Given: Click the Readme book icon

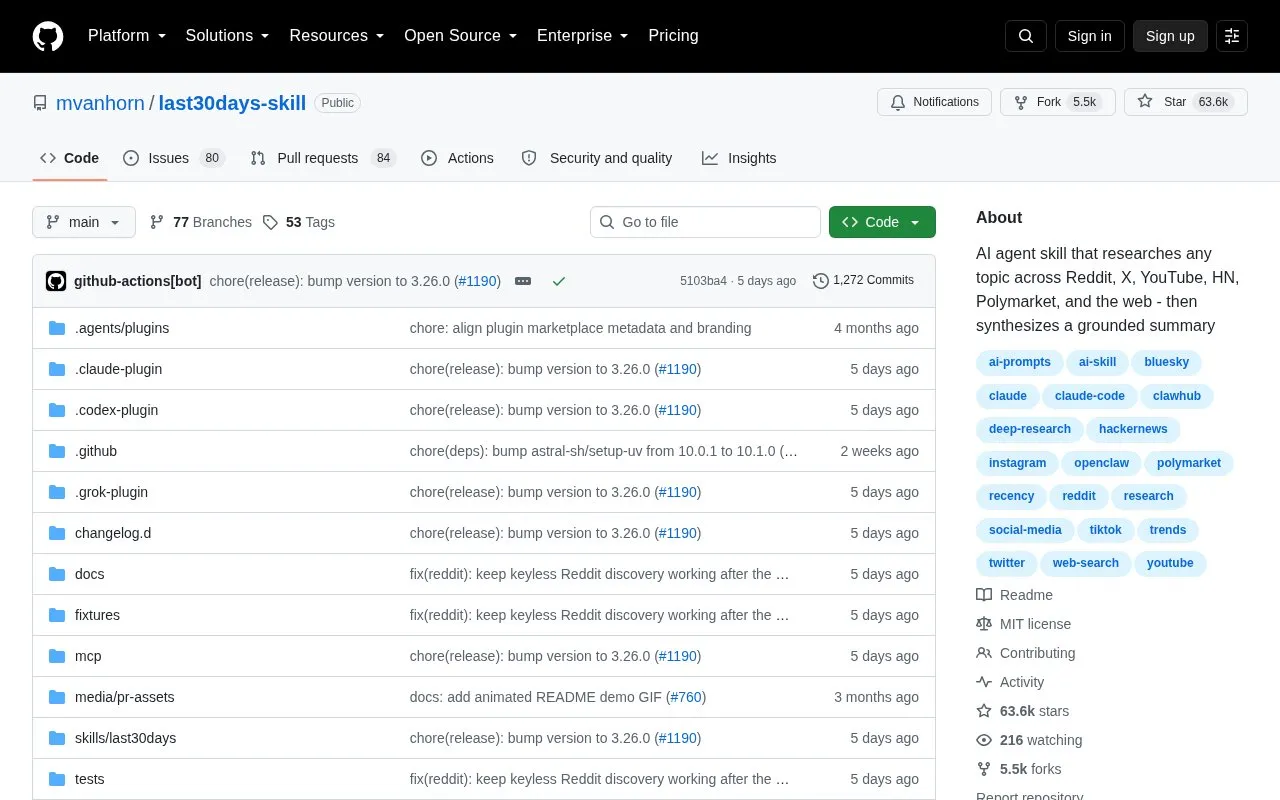Looking at the screenshot, I should pyautogui.click(x=984, y=595).
